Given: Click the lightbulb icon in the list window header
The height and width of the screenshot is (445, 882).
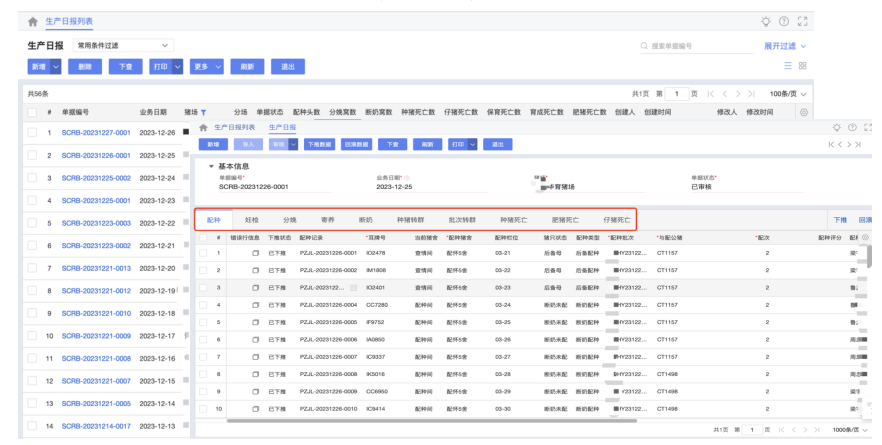Looking at the screenshot, I should click(766, 21).
